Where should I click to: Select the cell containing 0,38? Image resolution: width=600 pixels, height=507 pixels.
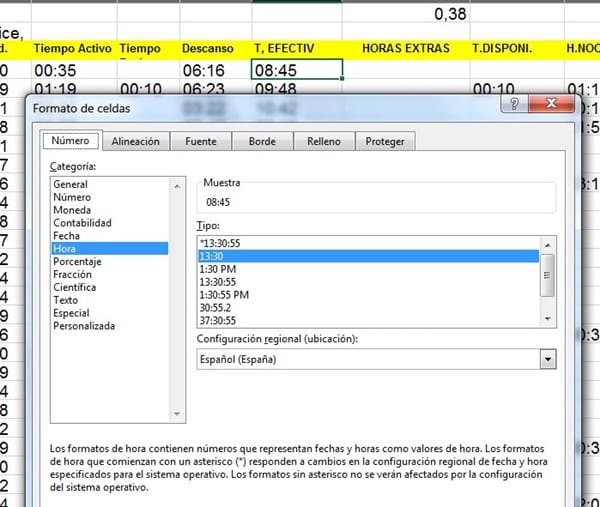point(406,13)
